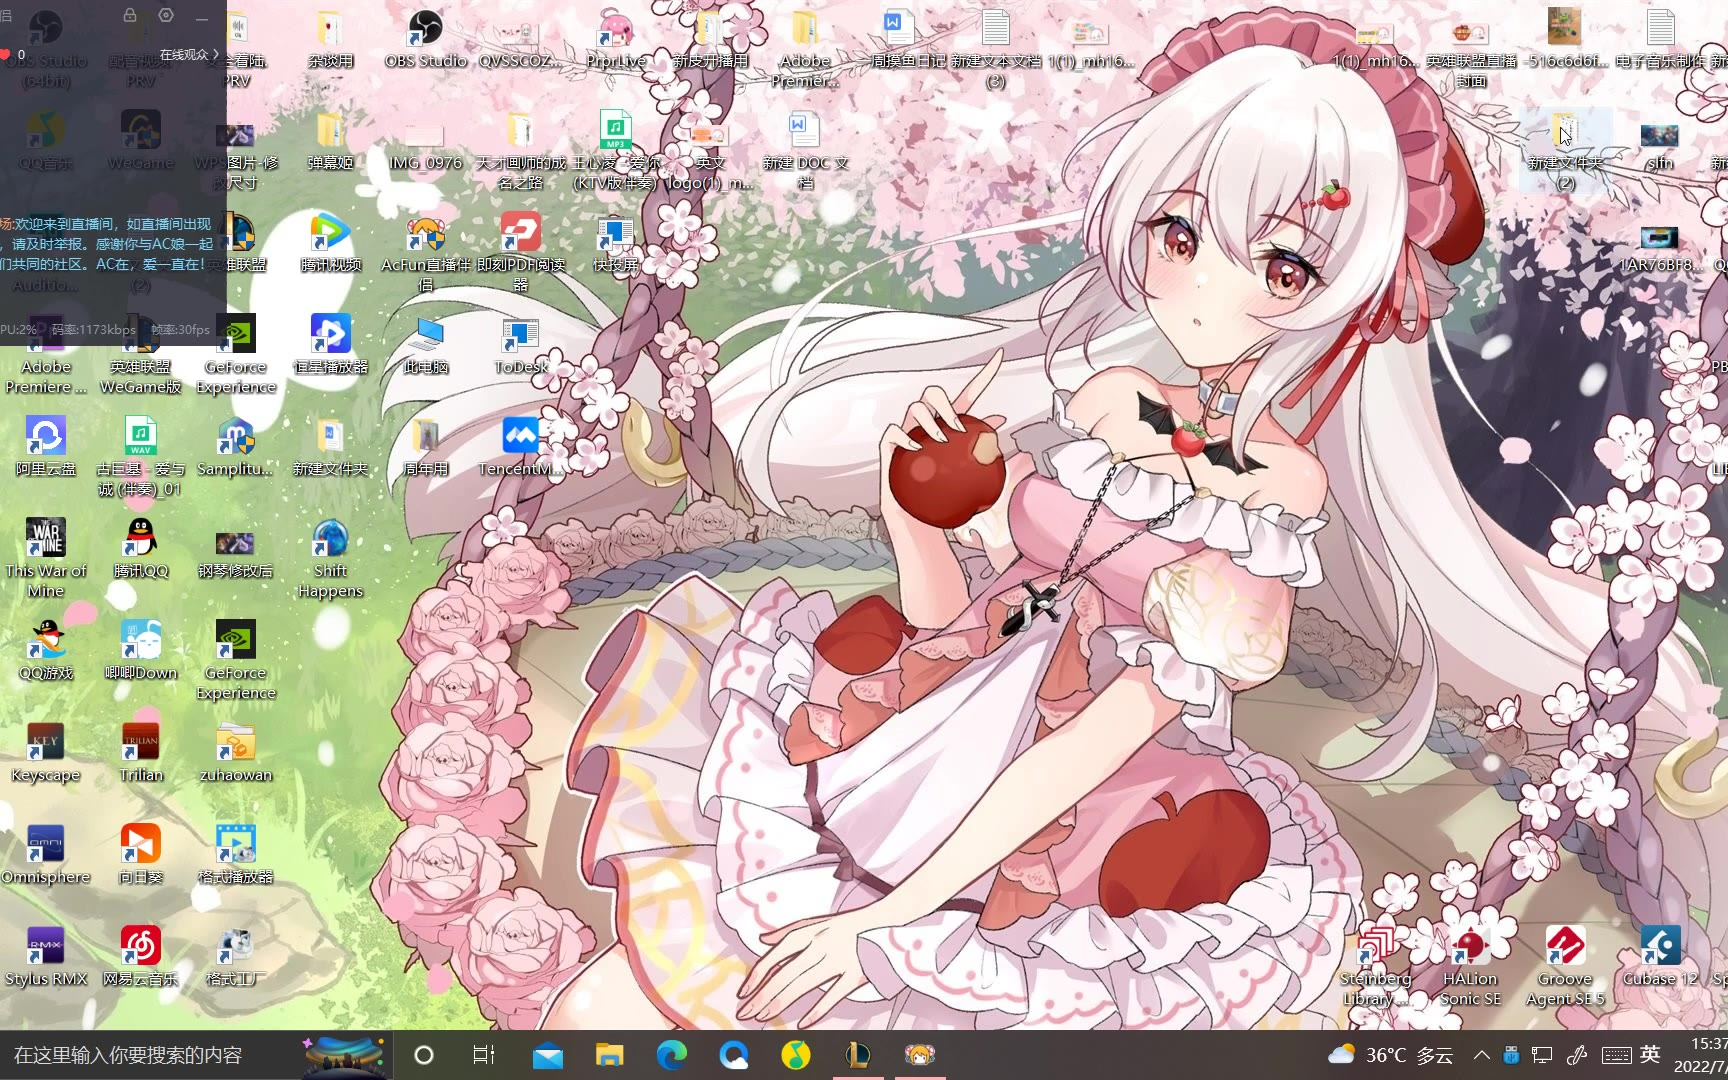Viewport: 1728px width, 1080px height.
Task: Open the Windows Ink pen tray icon
Action: 1578,1055
